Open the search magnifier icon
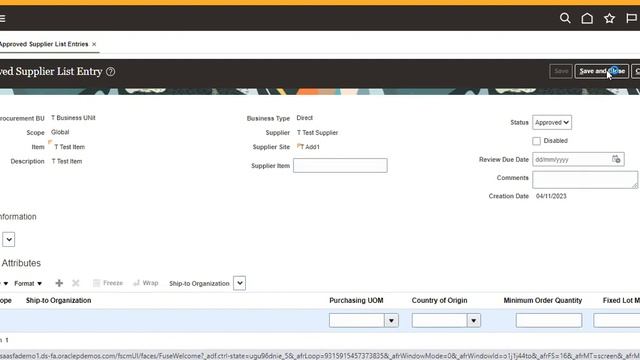Image resolution: width=640 pixels, height=360 pixels. tap(565, 18)
